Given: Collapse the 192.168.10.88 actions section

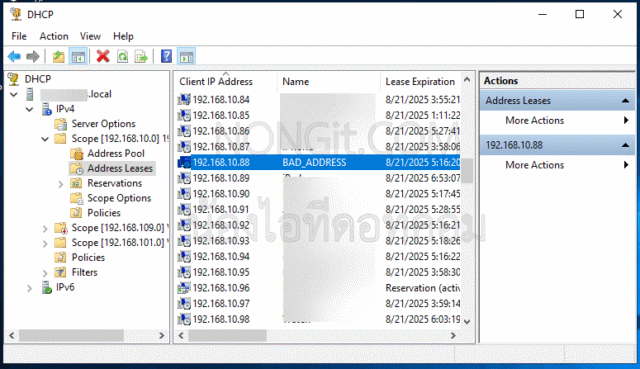Looking at the screenshot, I should coord(625,145).
